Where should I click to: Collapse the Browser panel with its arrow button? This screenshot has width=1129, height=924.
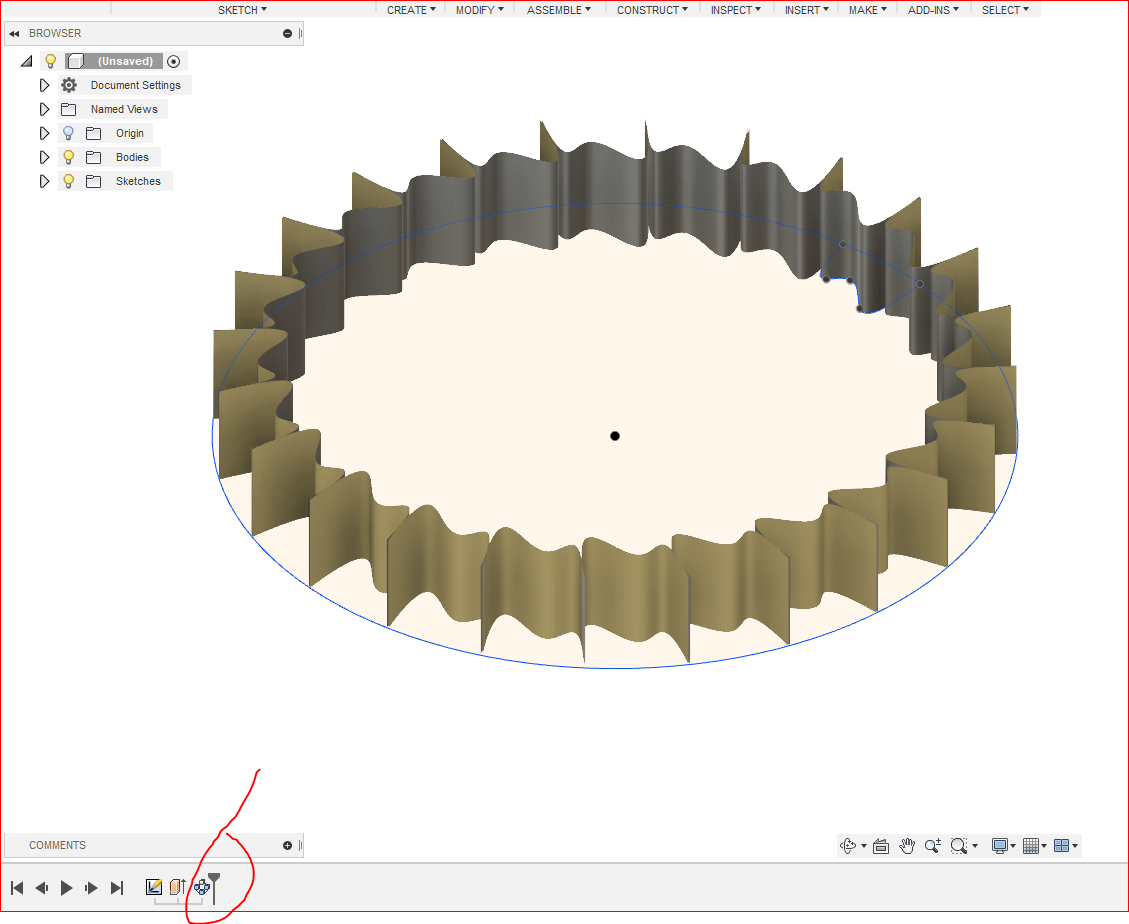point(14,33)
